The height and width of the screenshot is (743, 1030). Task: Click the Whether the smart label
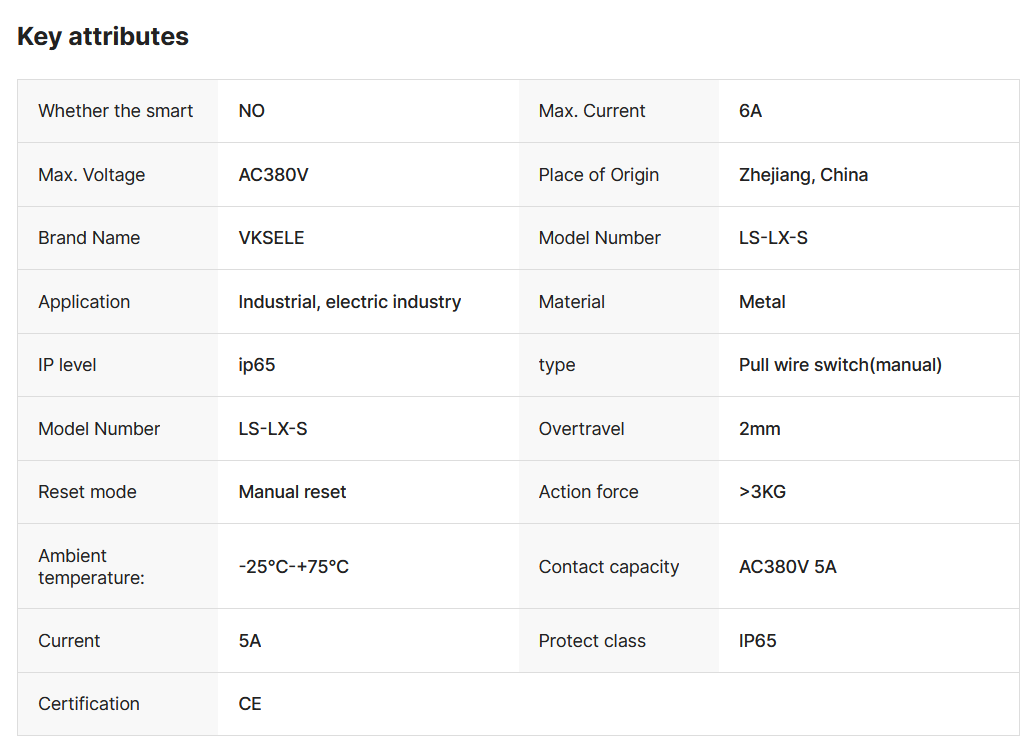[x=116, y=111]
